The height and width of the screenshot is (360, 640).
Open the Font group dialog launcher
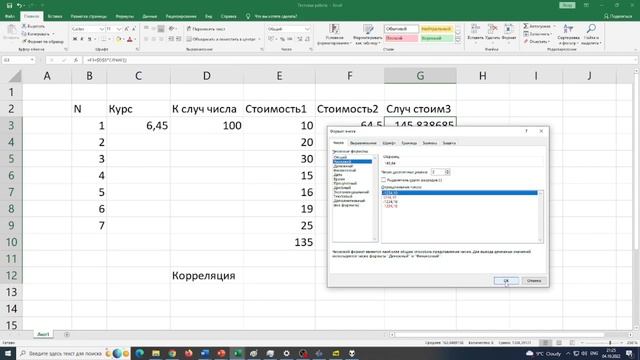point(137,49)
